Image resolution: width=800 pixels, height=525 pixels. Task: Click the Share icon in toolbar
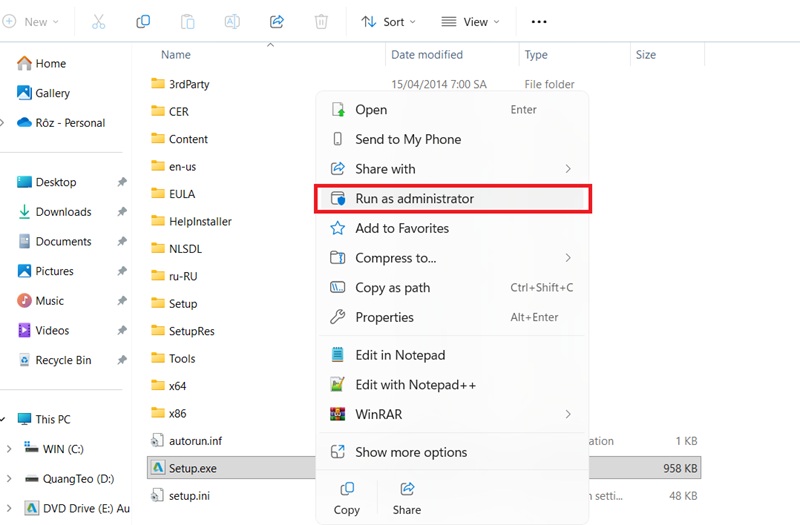(x=277, y=21)
